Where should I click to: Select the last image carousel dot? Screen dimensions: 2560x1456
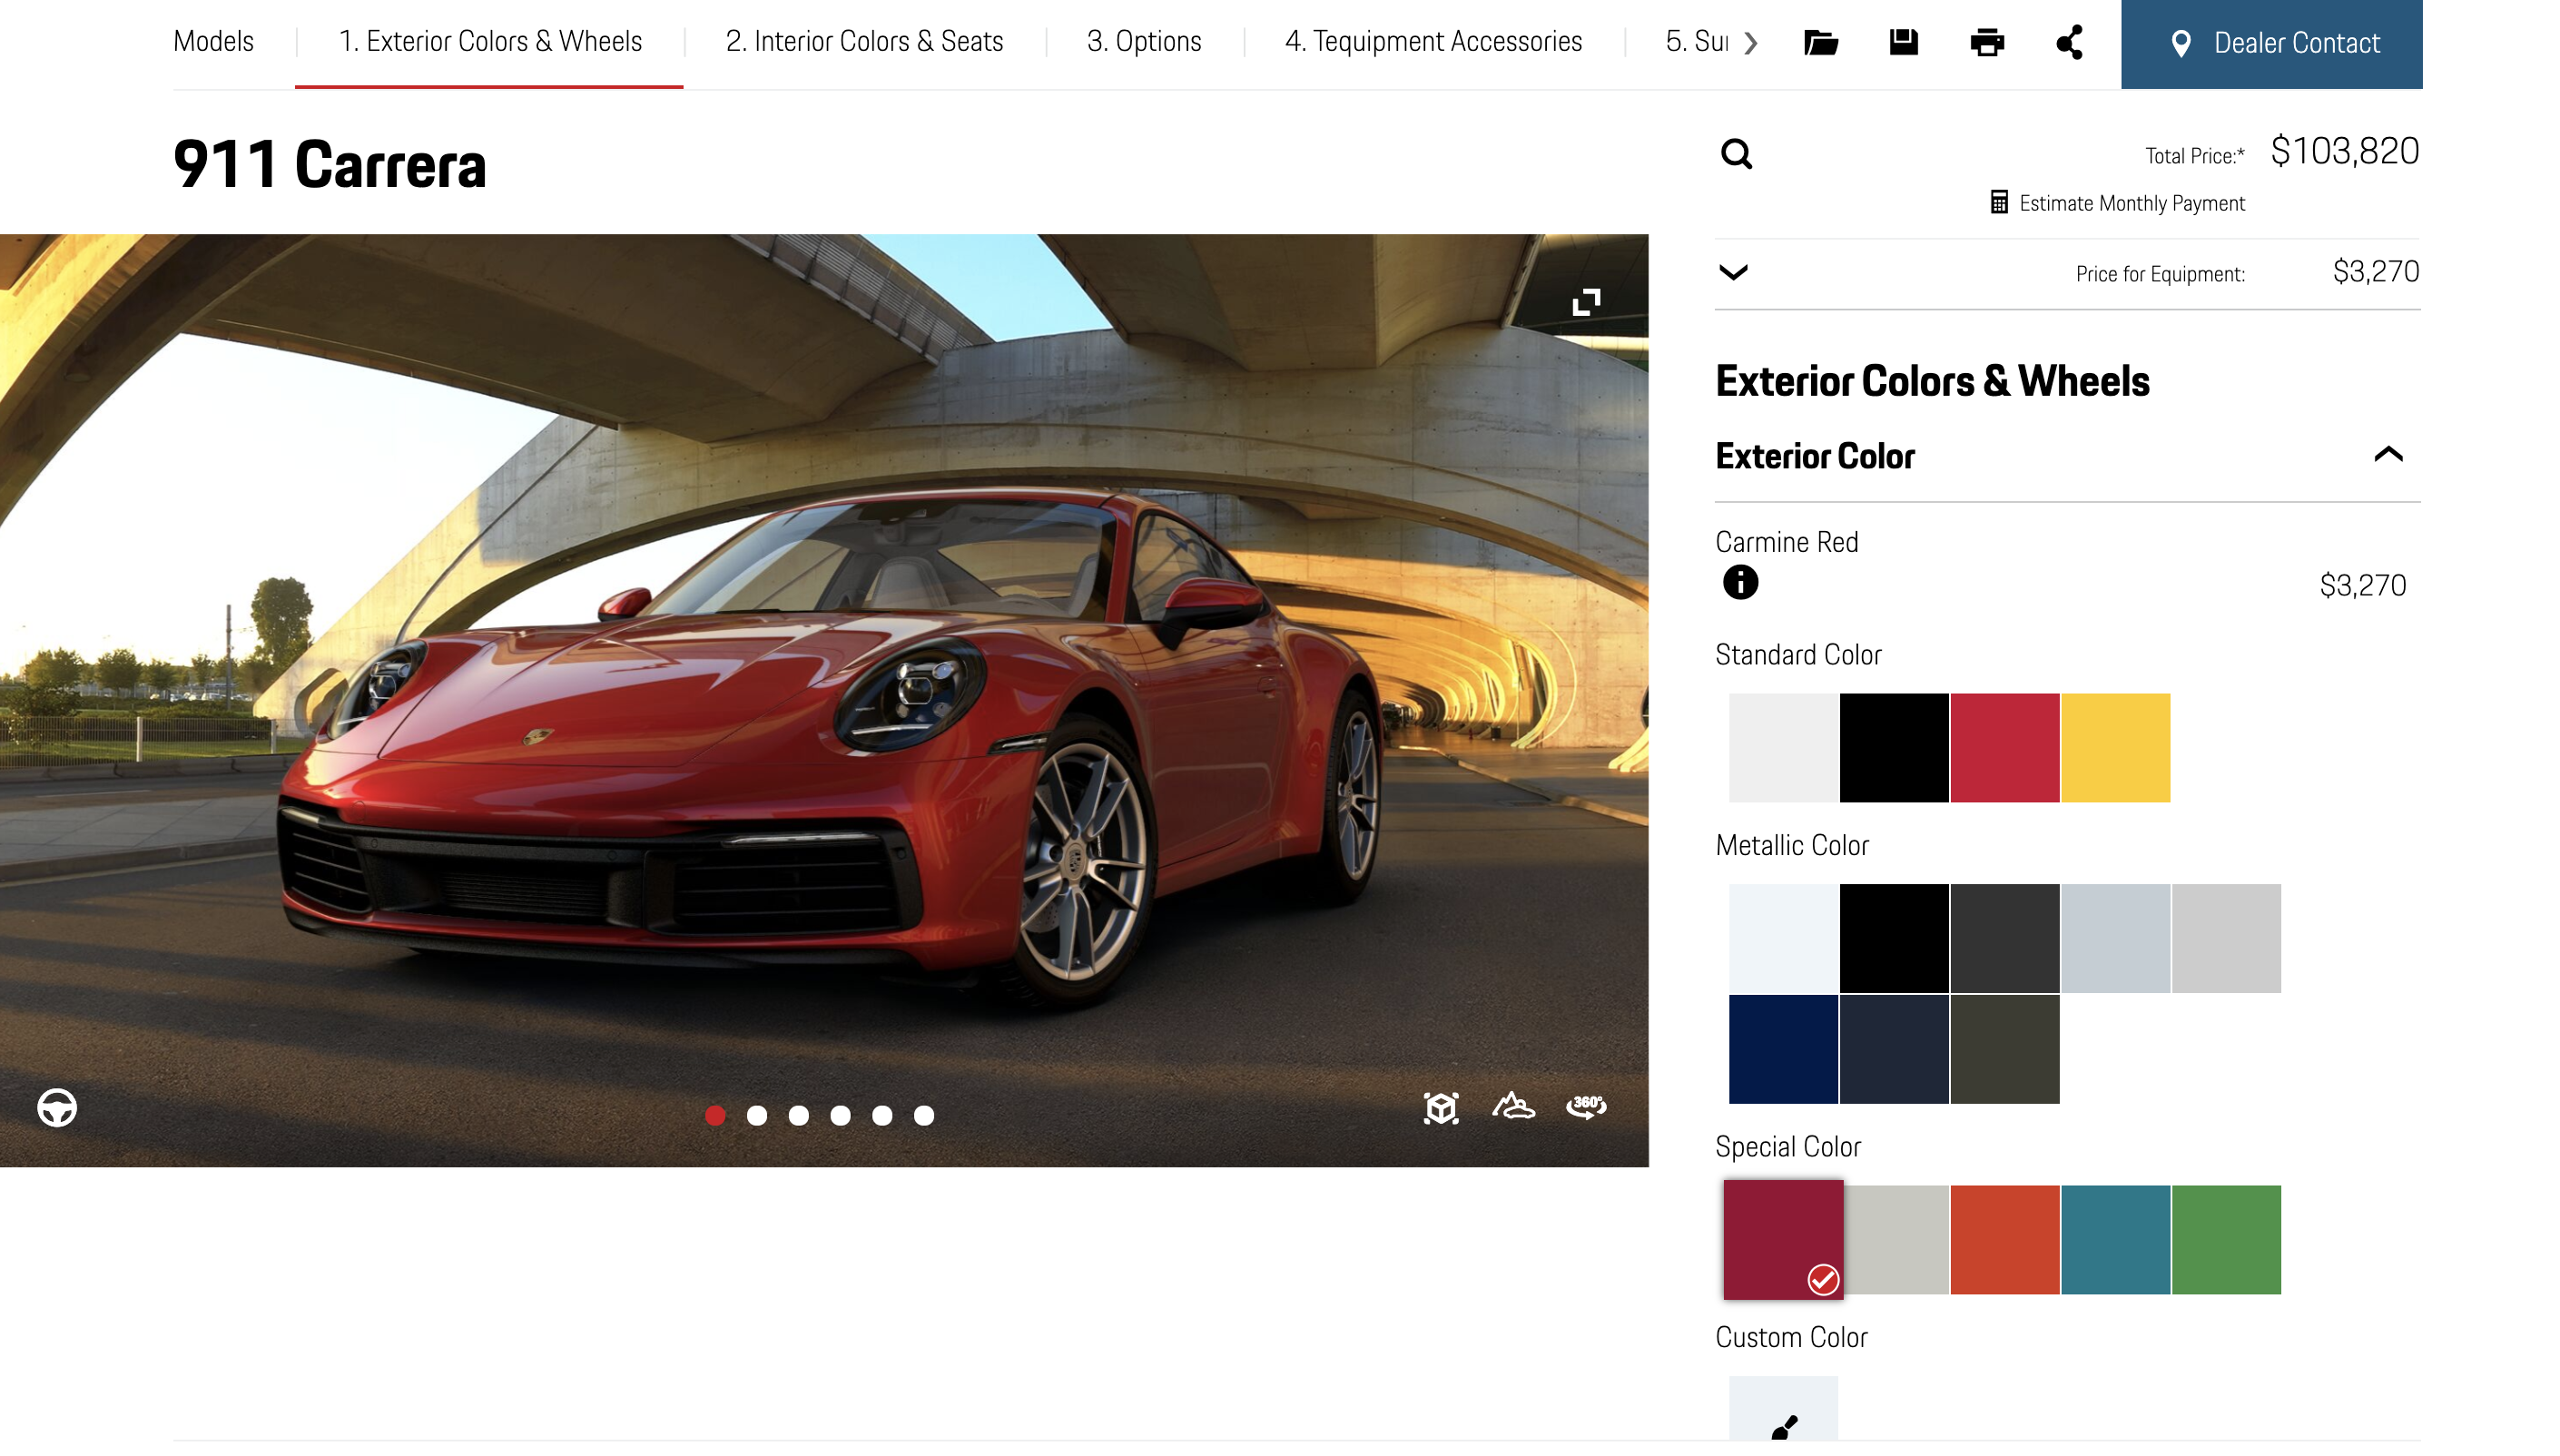(x=924, y=1115)
